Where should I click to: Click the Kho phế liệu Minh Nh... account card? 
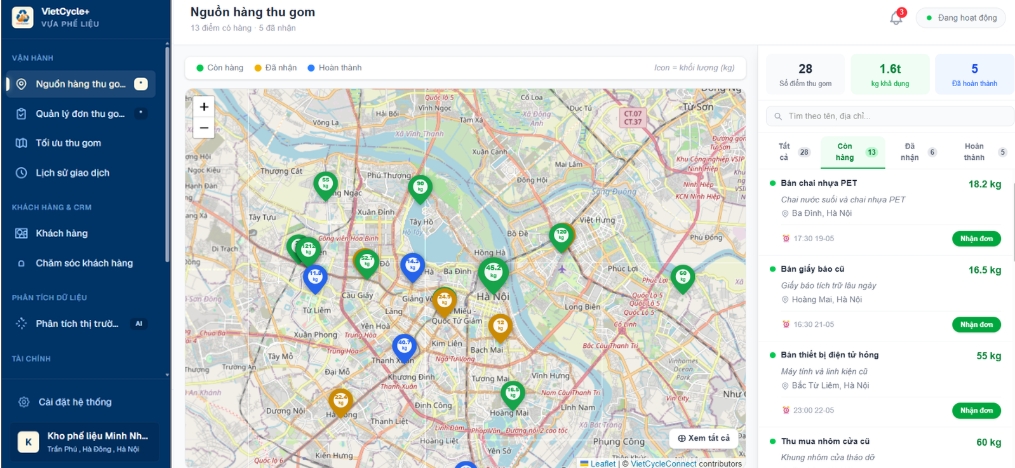click(x=85, y=442)
